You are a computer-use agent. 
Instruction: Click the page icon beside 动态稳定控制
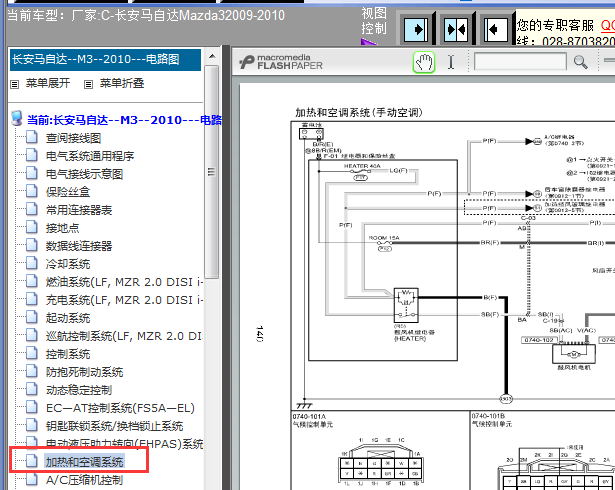[x=32, y=390]
